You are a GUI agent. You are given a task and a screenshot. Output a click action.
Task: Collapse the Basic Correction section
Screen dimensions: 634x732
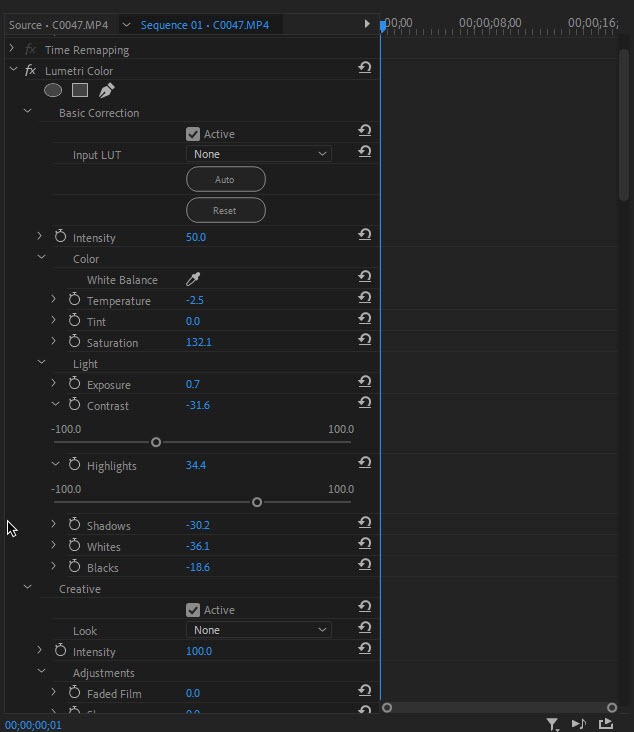27,113
